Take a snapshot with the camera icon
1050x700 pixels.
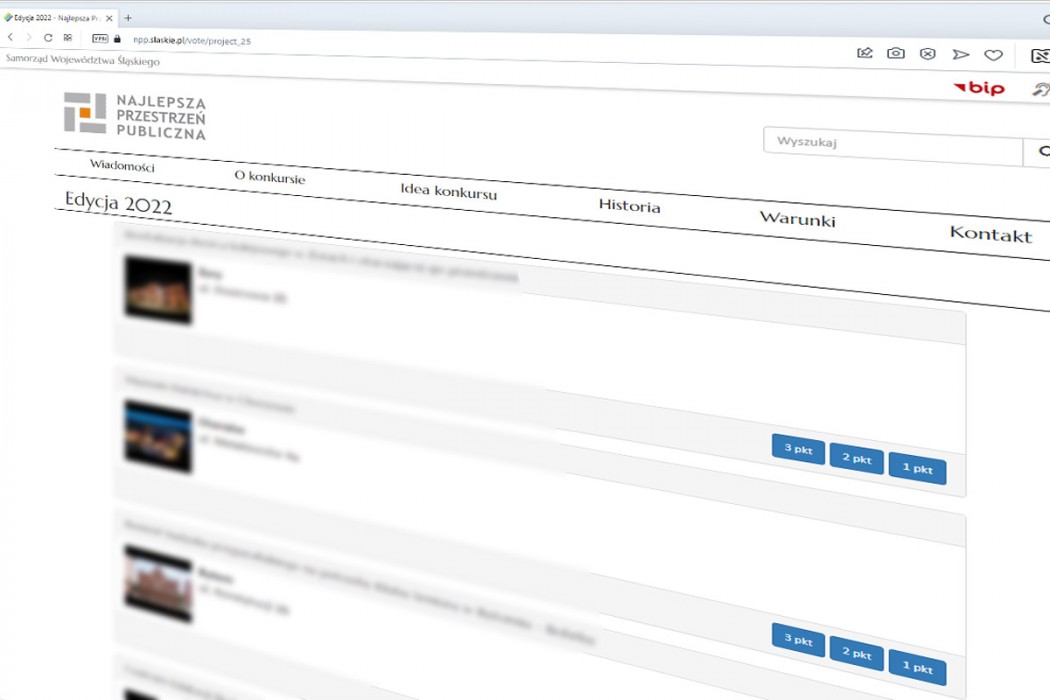pos(895,53)
